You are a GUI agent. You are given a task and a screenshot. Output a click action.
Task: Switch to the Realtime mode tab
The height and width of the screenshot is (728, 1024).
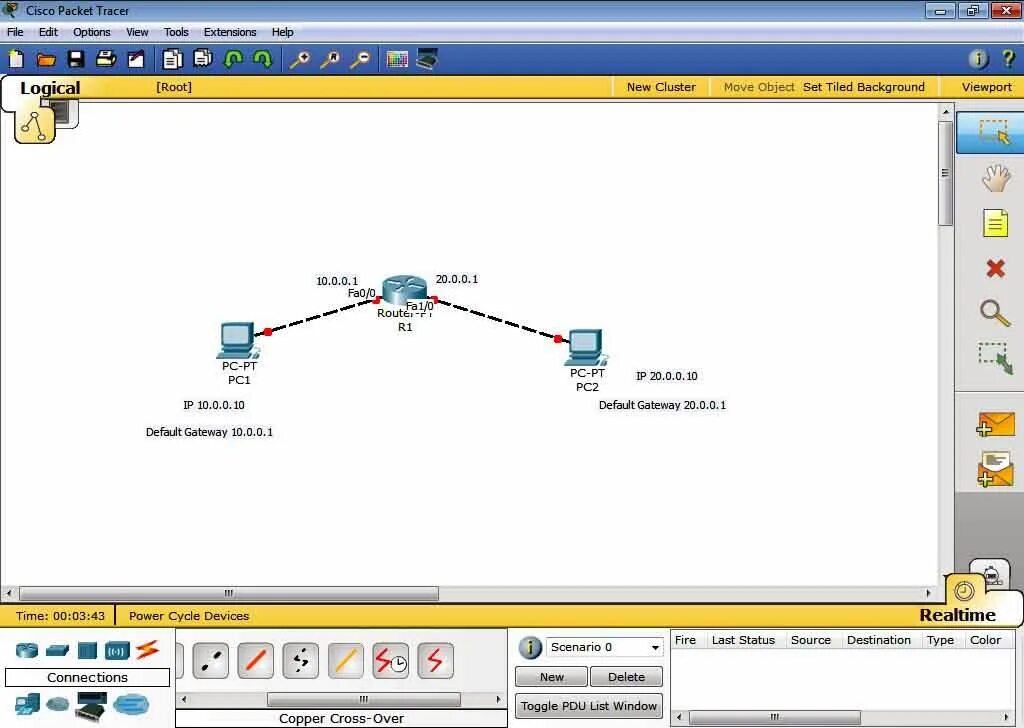tap(957, 615)
